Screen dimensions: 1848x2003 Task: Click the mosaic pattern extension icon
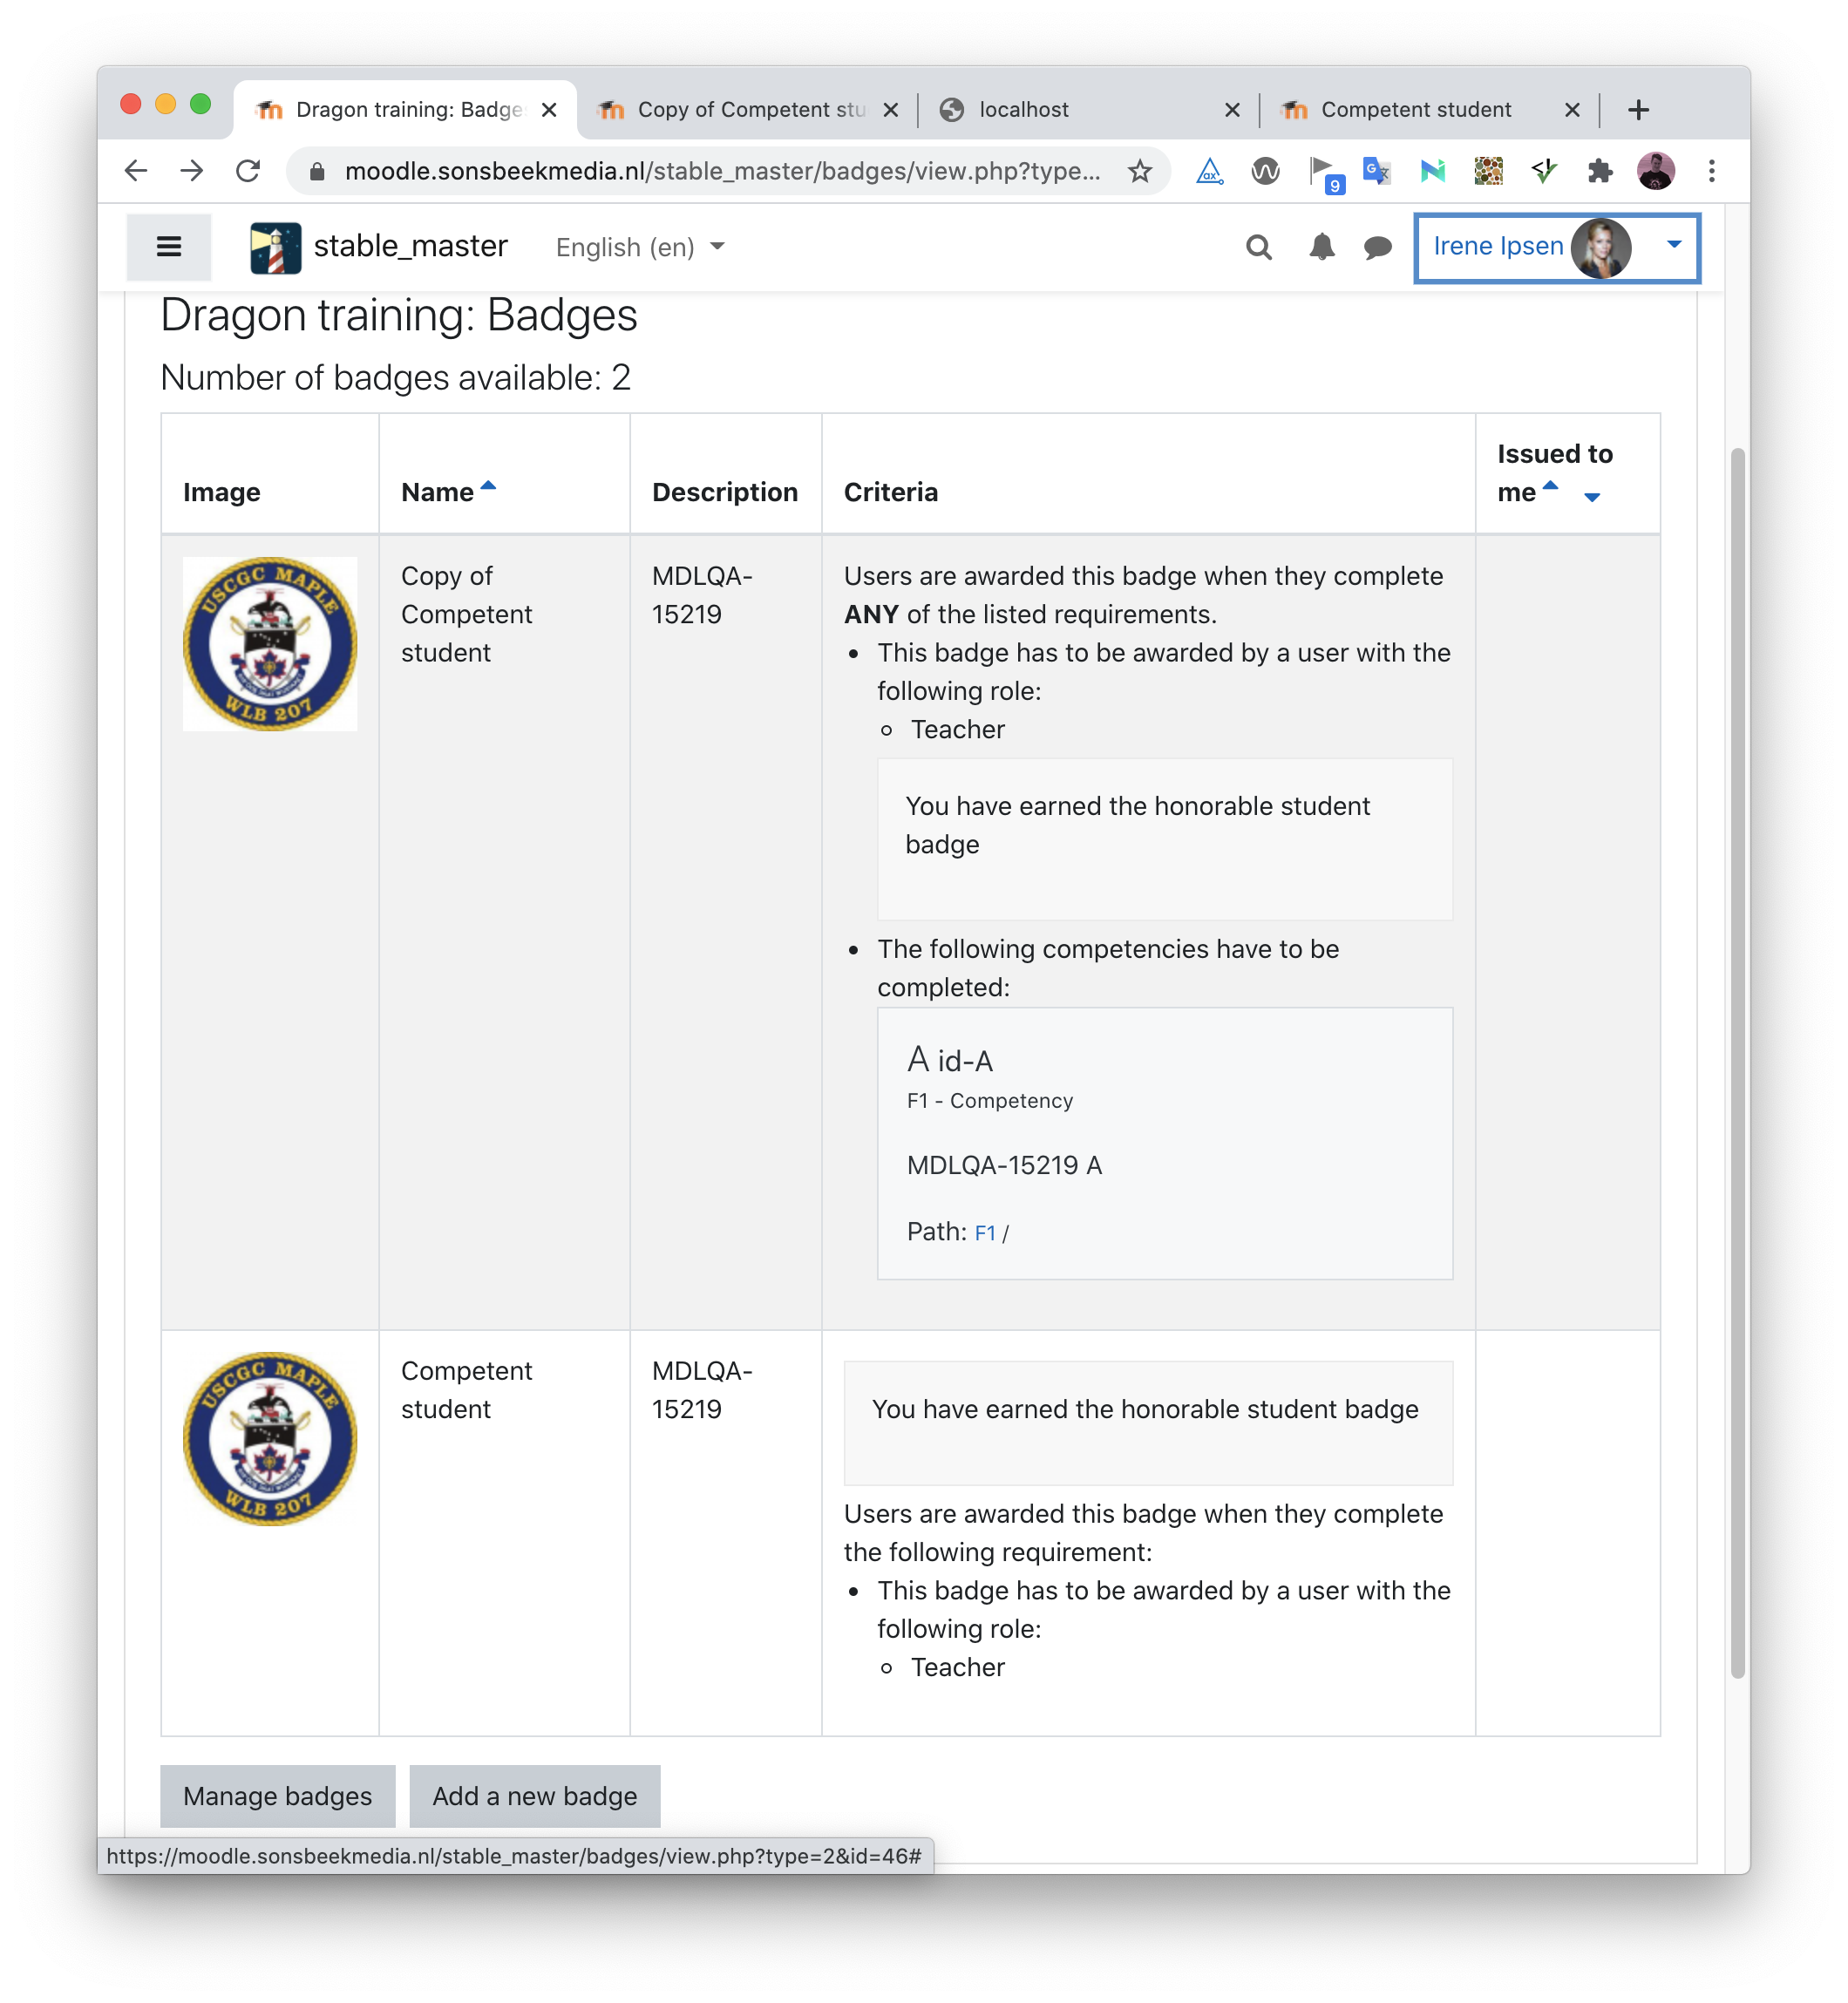pyautogui.click(x=1488, y=171)
